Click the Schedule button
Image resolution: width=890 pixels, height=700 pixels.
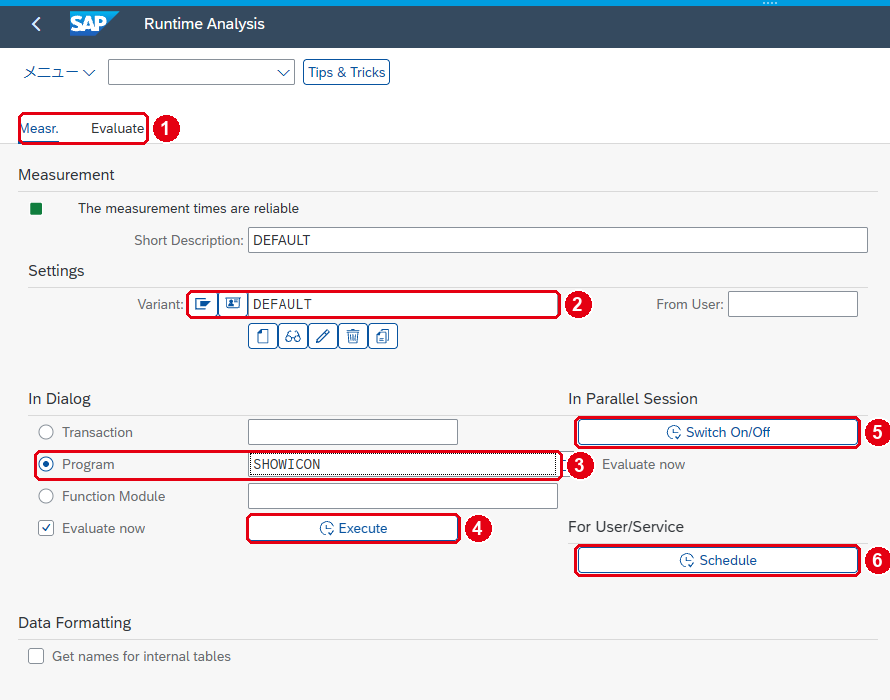point(717,560)
